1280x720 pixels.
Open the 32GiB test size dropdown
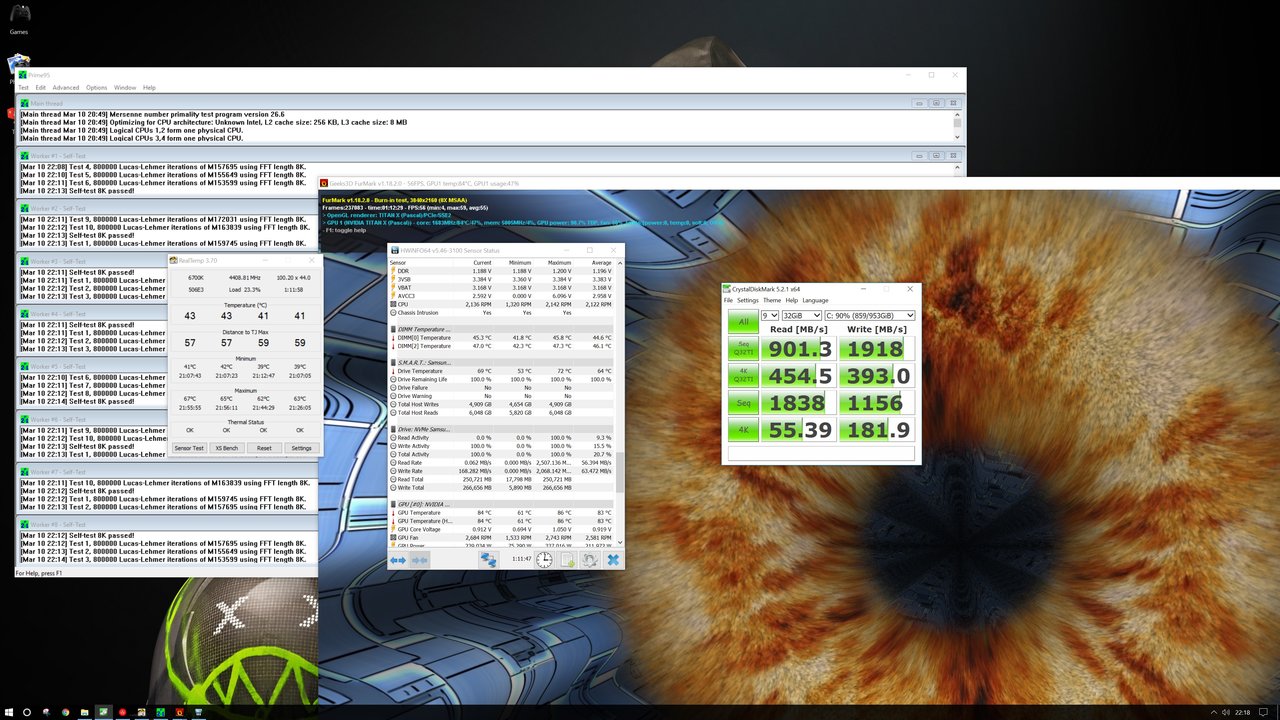point(801,315)
